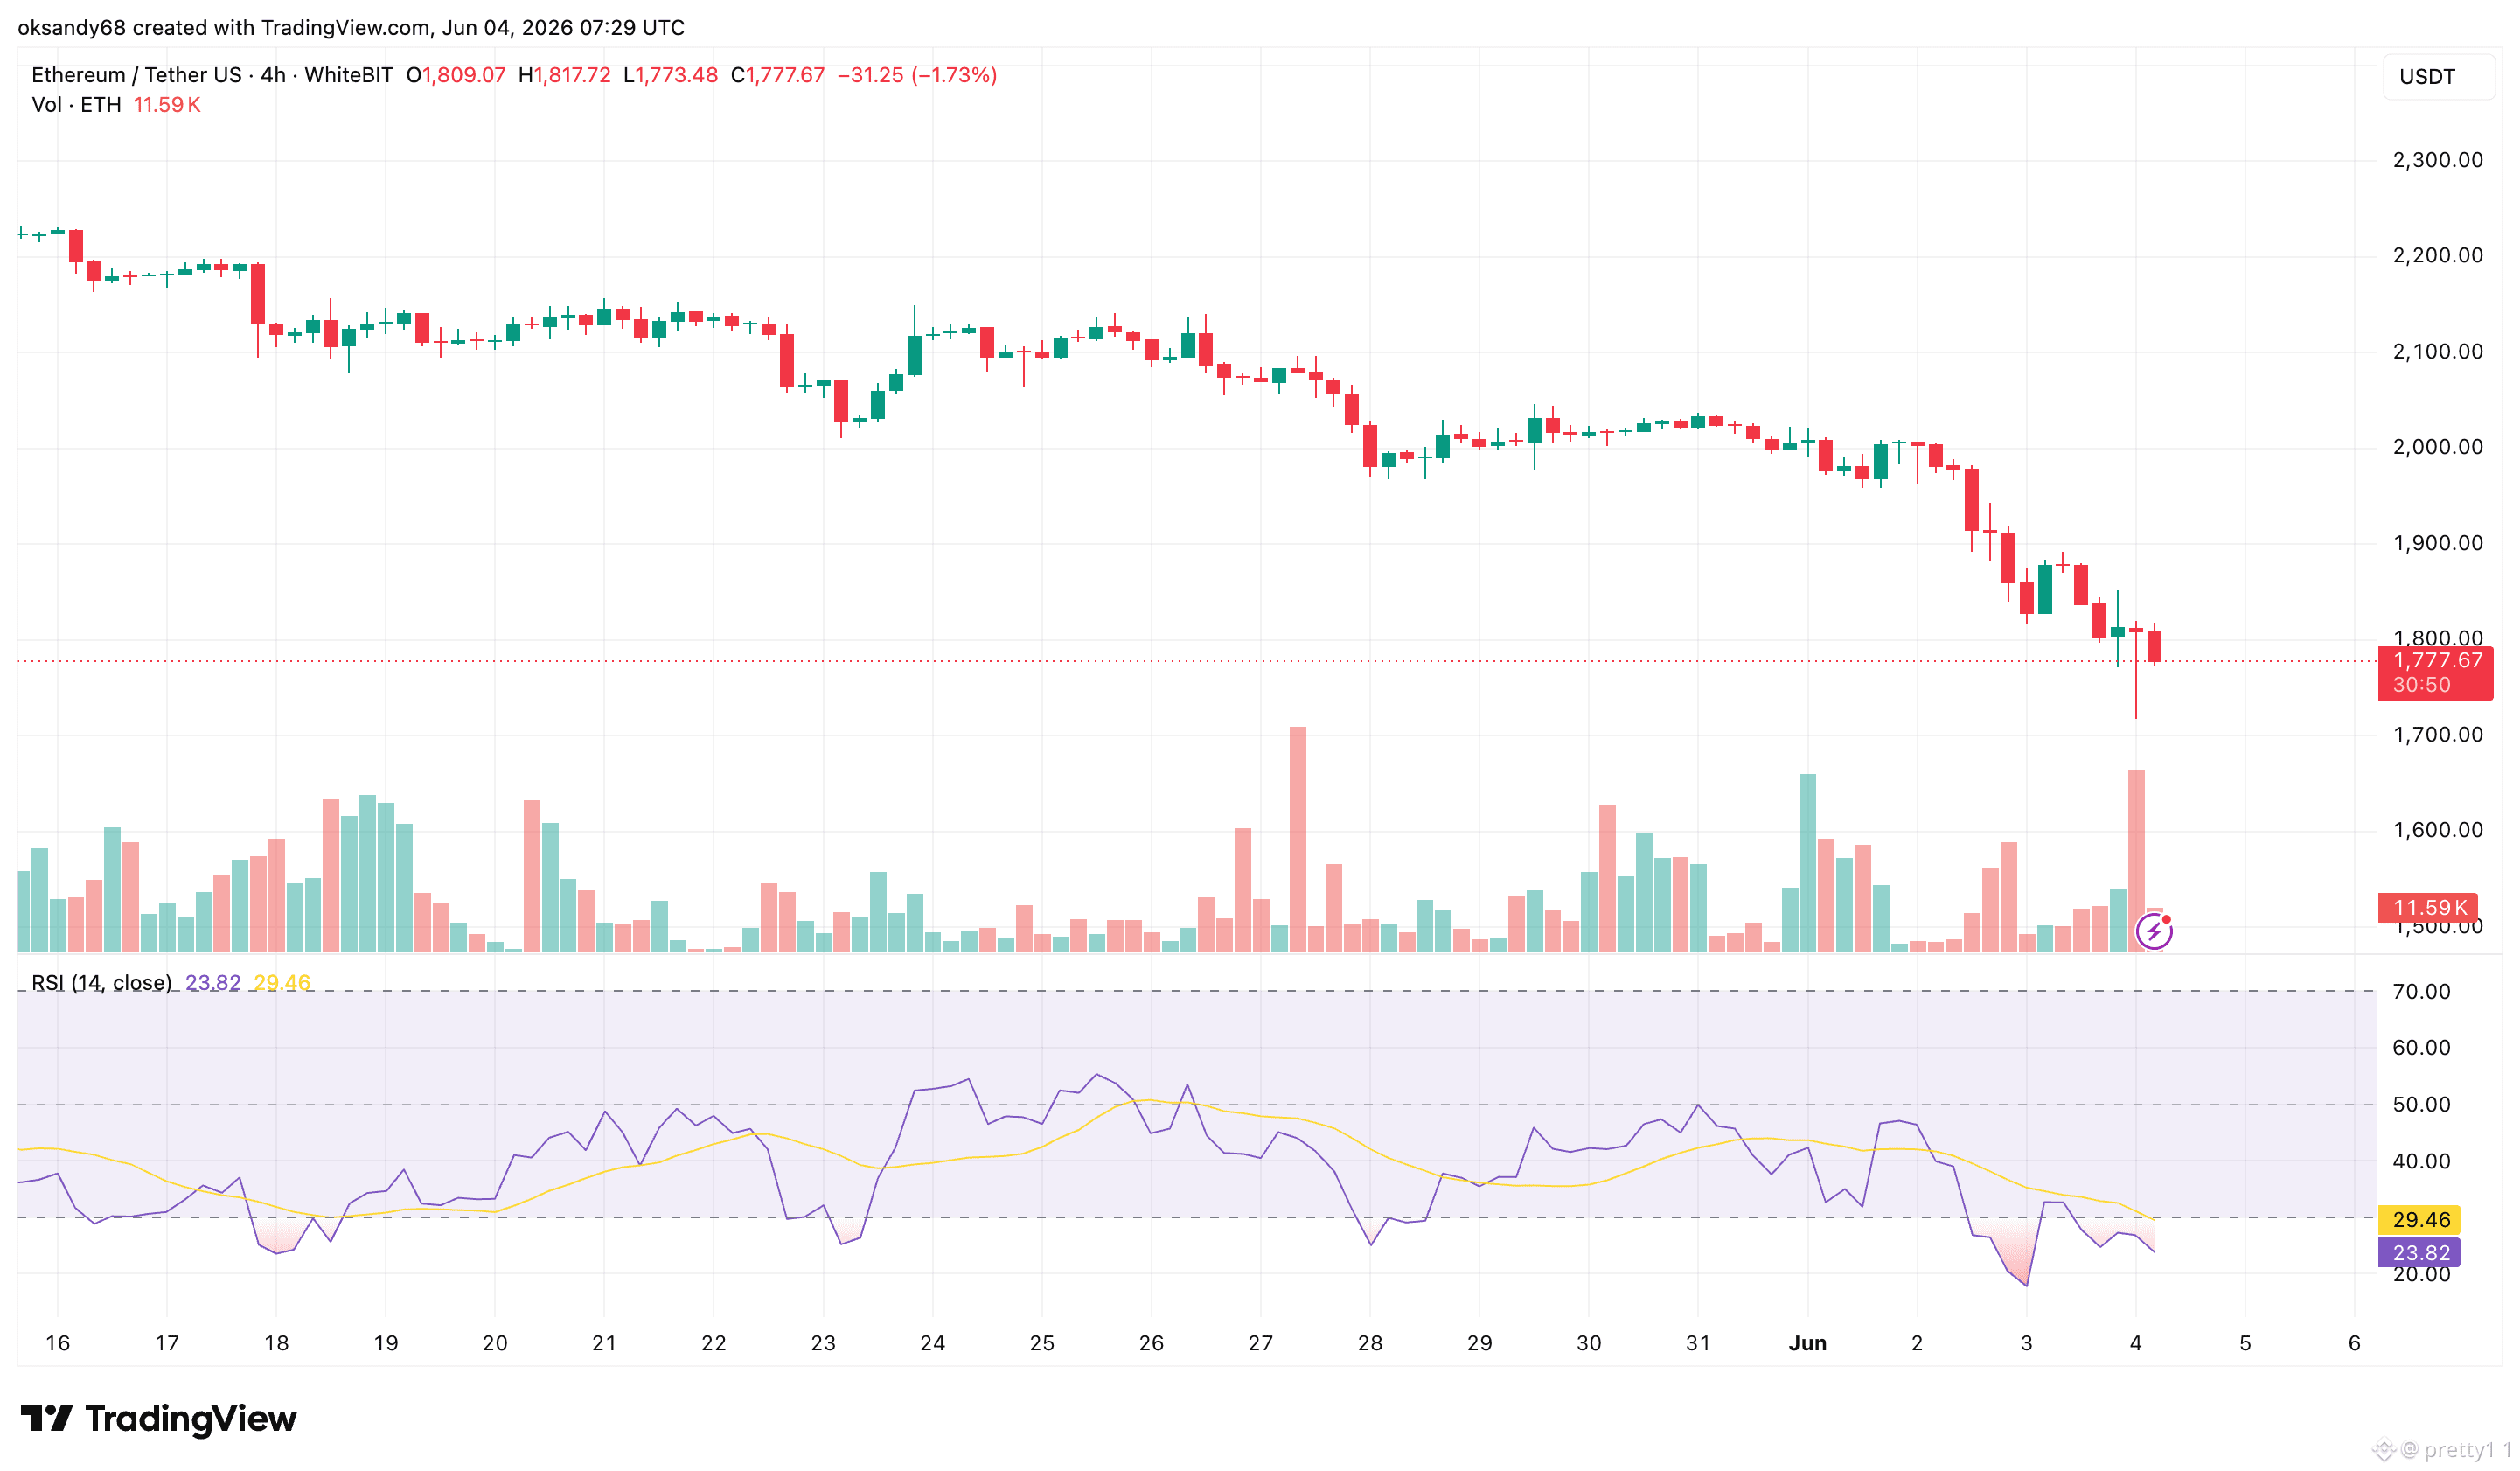Click the purple 23.82 RSI axis tag
This screenshot has height=1471, width=2520.
click(2419, 1253)
